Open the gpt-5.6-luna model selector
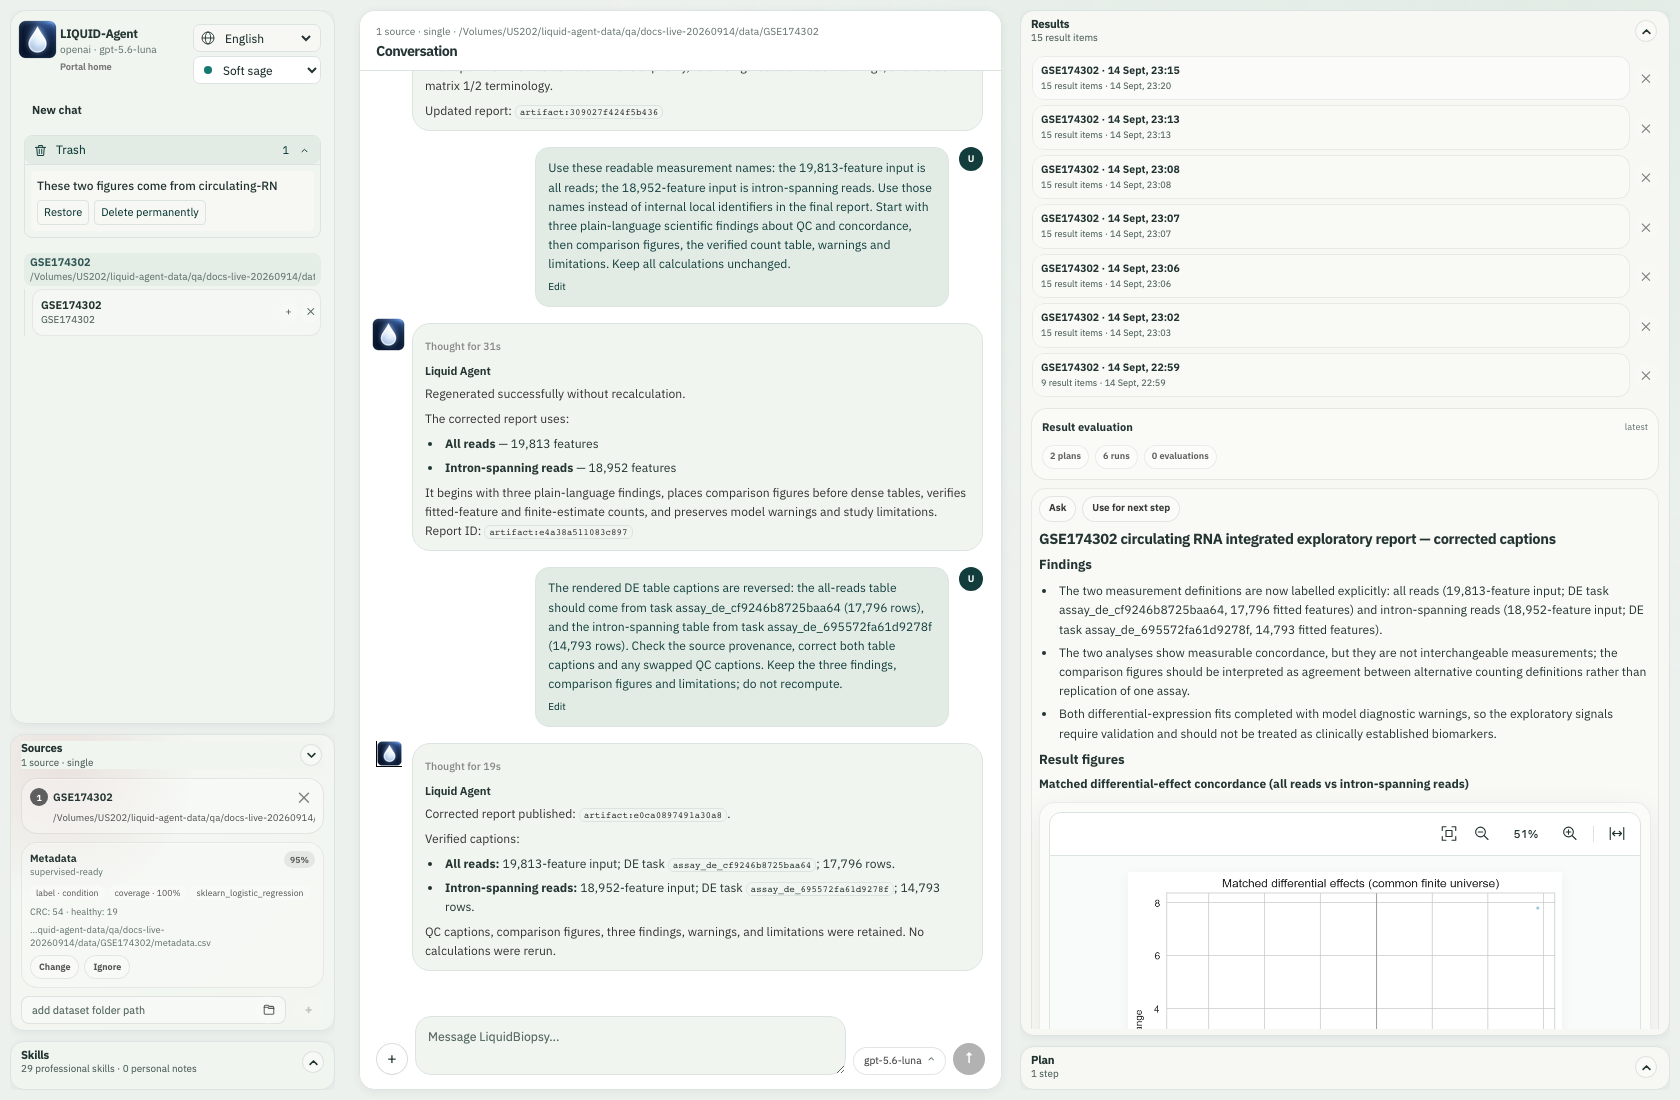The width and height of the screenshot is (1680, 1100). pyautogui.click(x=899, y=1060)
